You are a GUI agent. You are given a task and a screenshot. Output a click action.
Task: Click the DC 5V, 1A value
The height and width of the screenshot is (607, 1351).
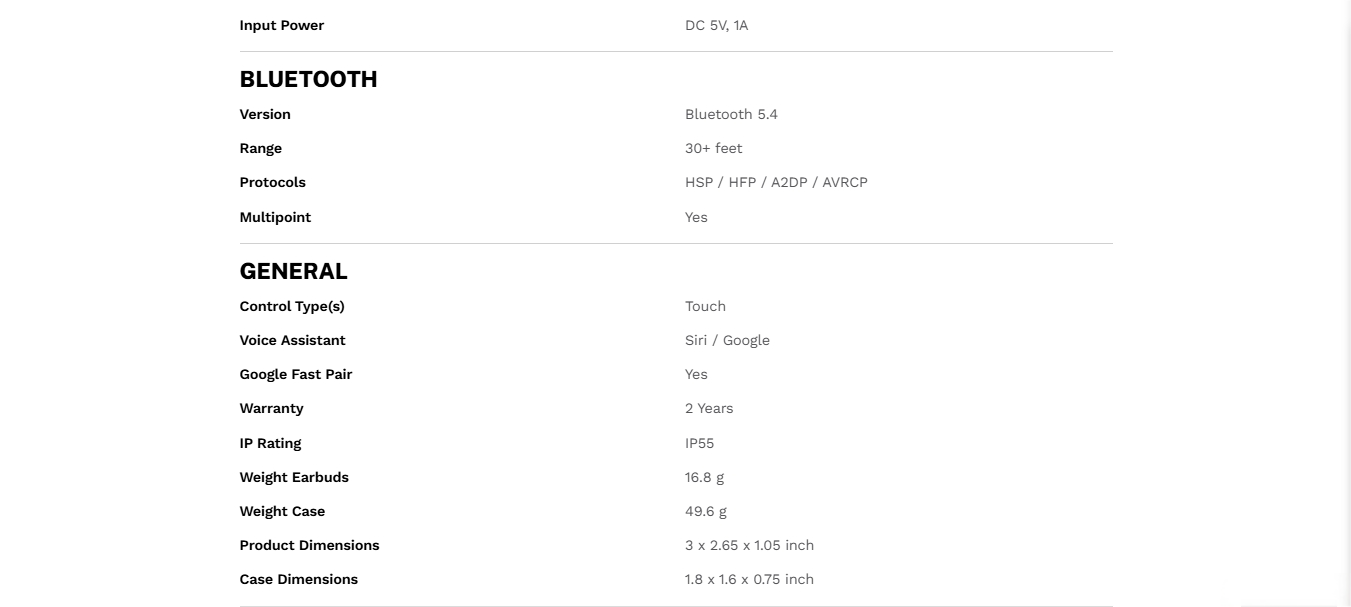point(716,26)
